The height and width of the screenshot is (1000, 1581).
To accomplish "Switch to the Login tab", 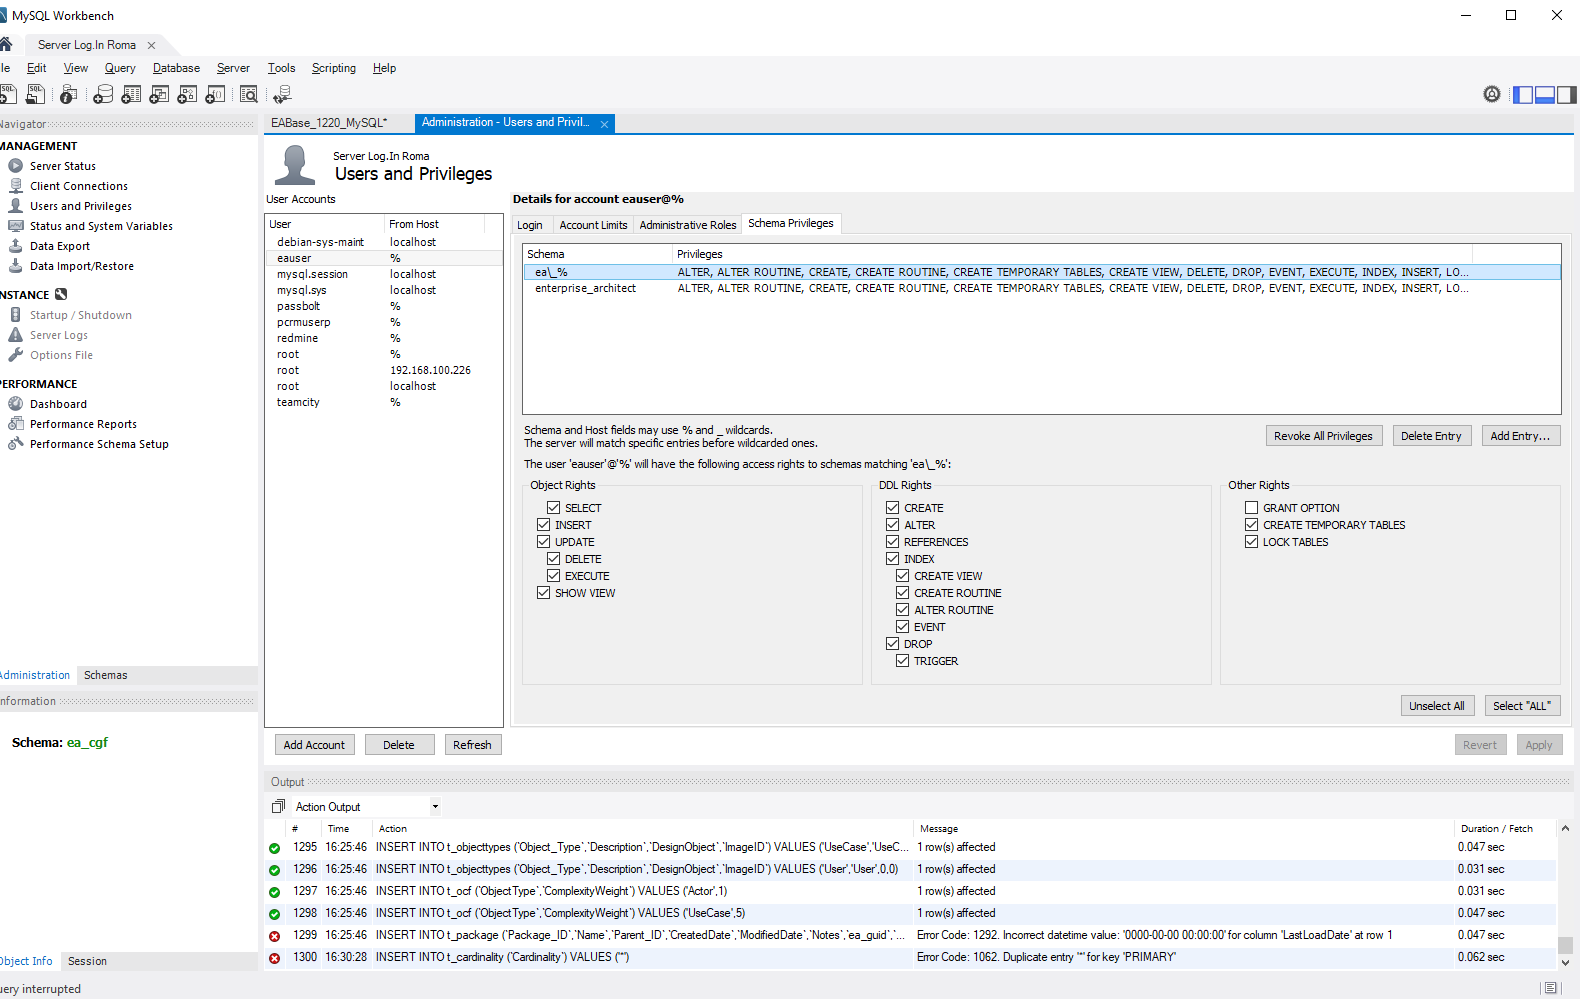I will coord(530,225).
